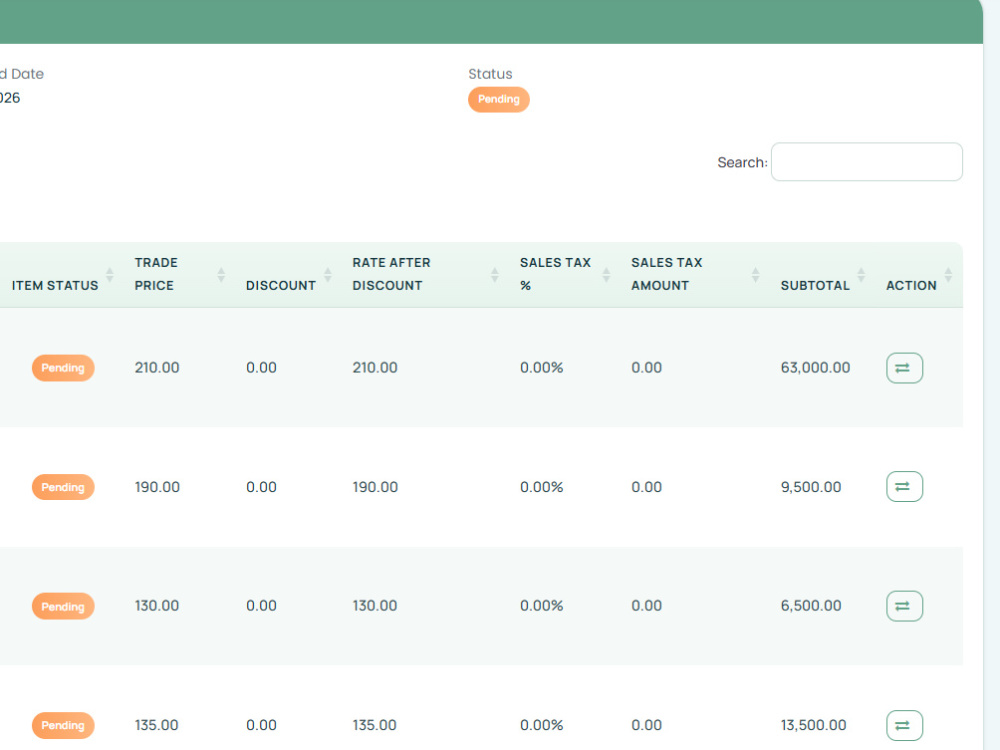
Task: Click the DISCOUNT column header
Action: (281, 286)
